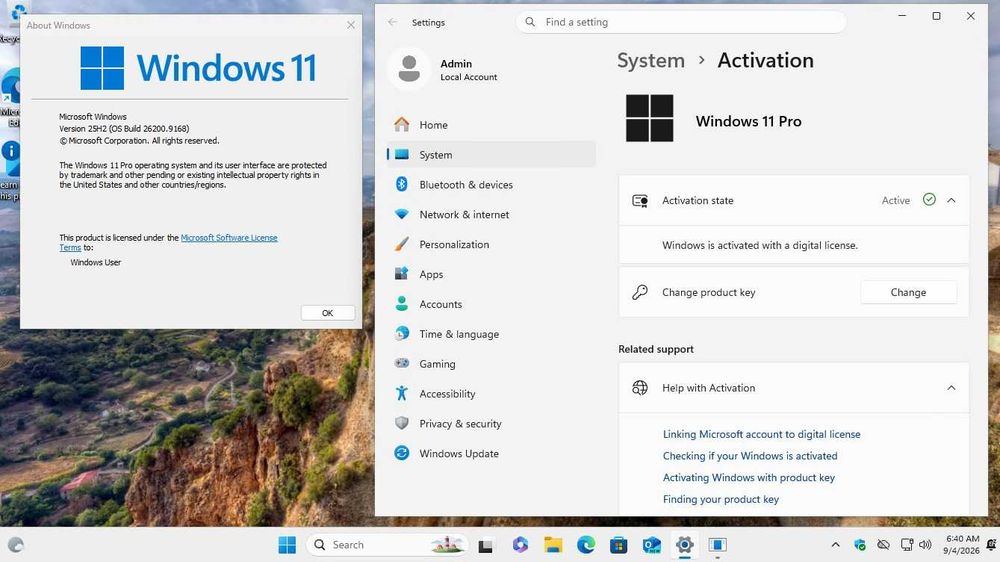
Task: Open Checking if your Windows is activated
Action: pos(750,456)
